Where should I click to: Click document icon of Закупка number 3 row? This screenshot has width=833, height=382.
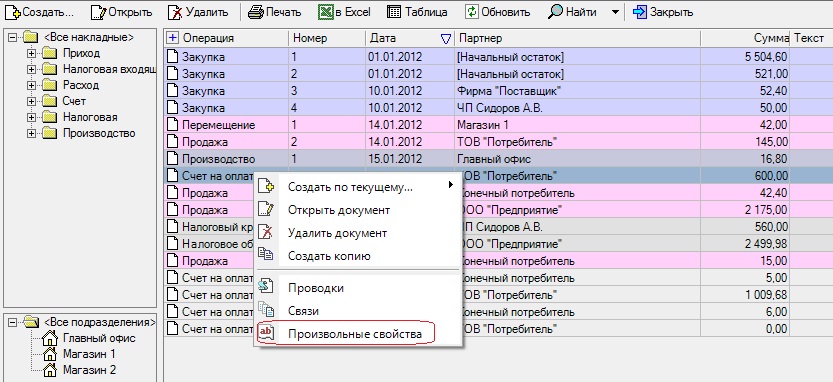point(172,91)
